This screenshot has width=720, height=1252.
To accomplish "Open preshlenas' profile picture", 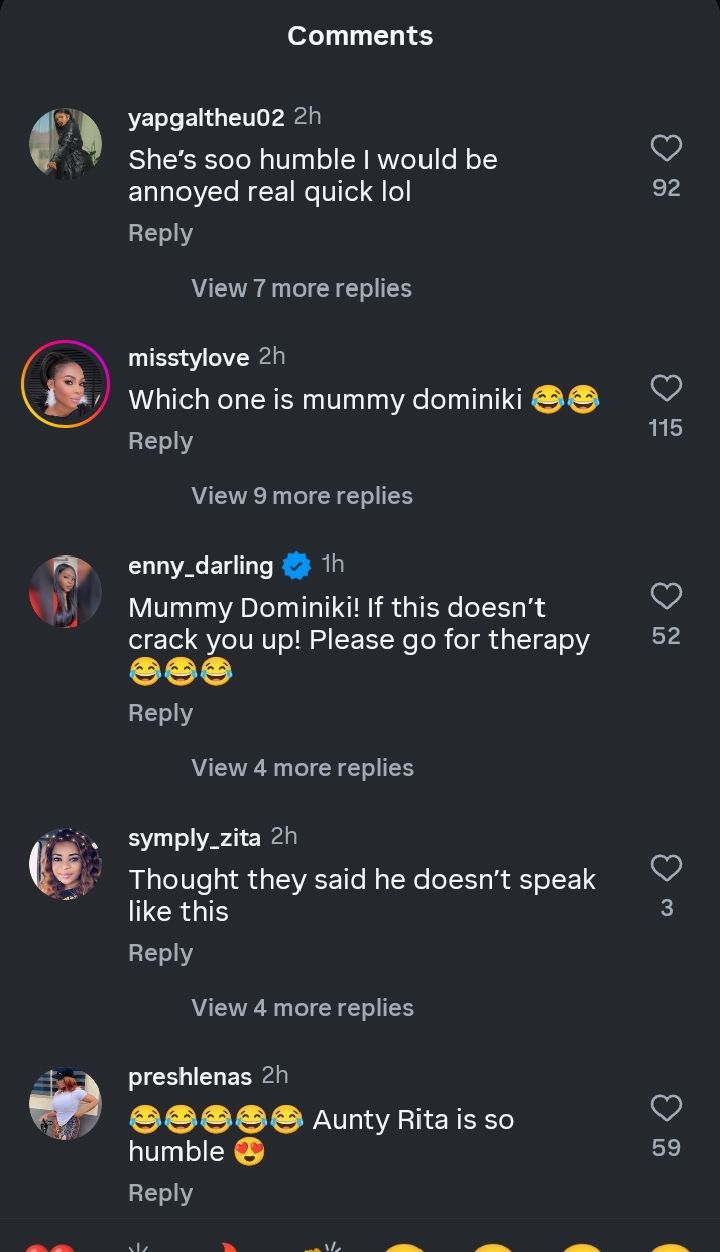I will point(66,1104).
